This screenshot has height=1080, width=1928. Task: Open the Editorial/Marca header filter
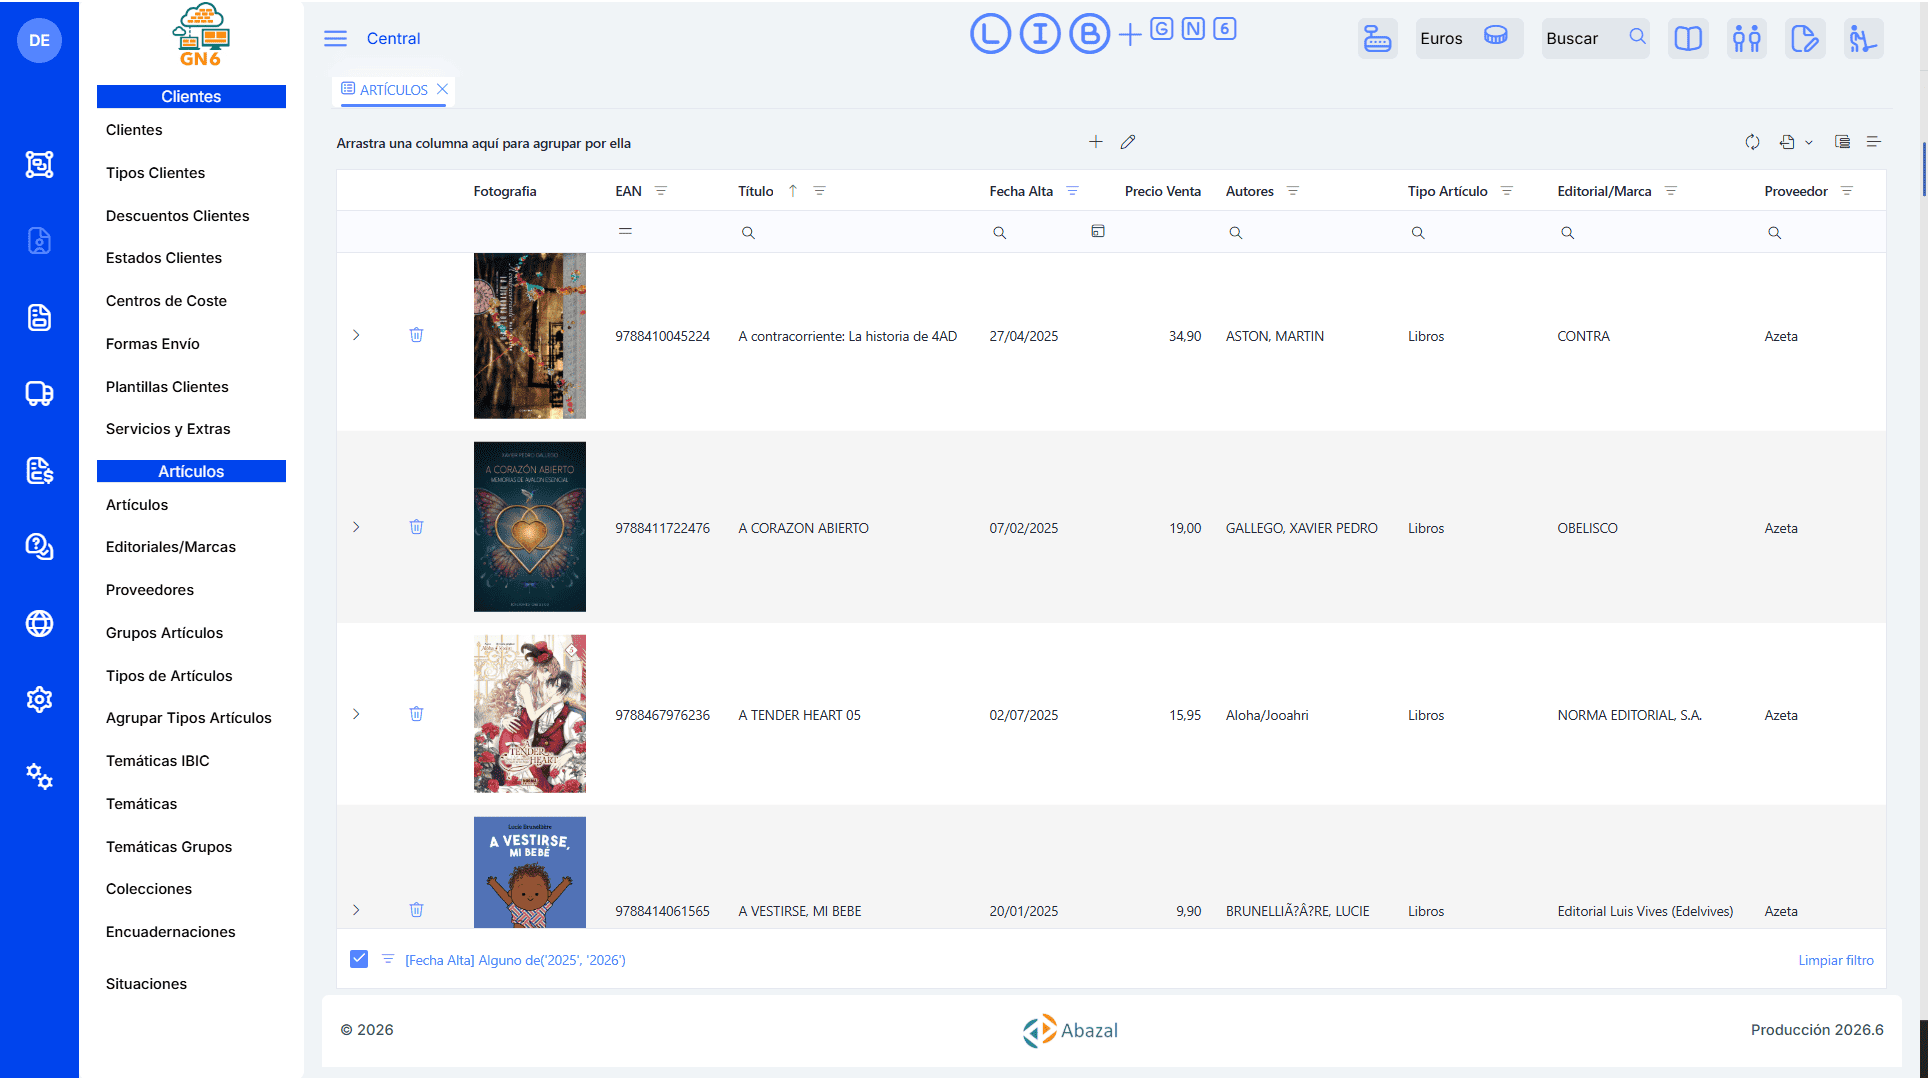[x=1670, y=191]
